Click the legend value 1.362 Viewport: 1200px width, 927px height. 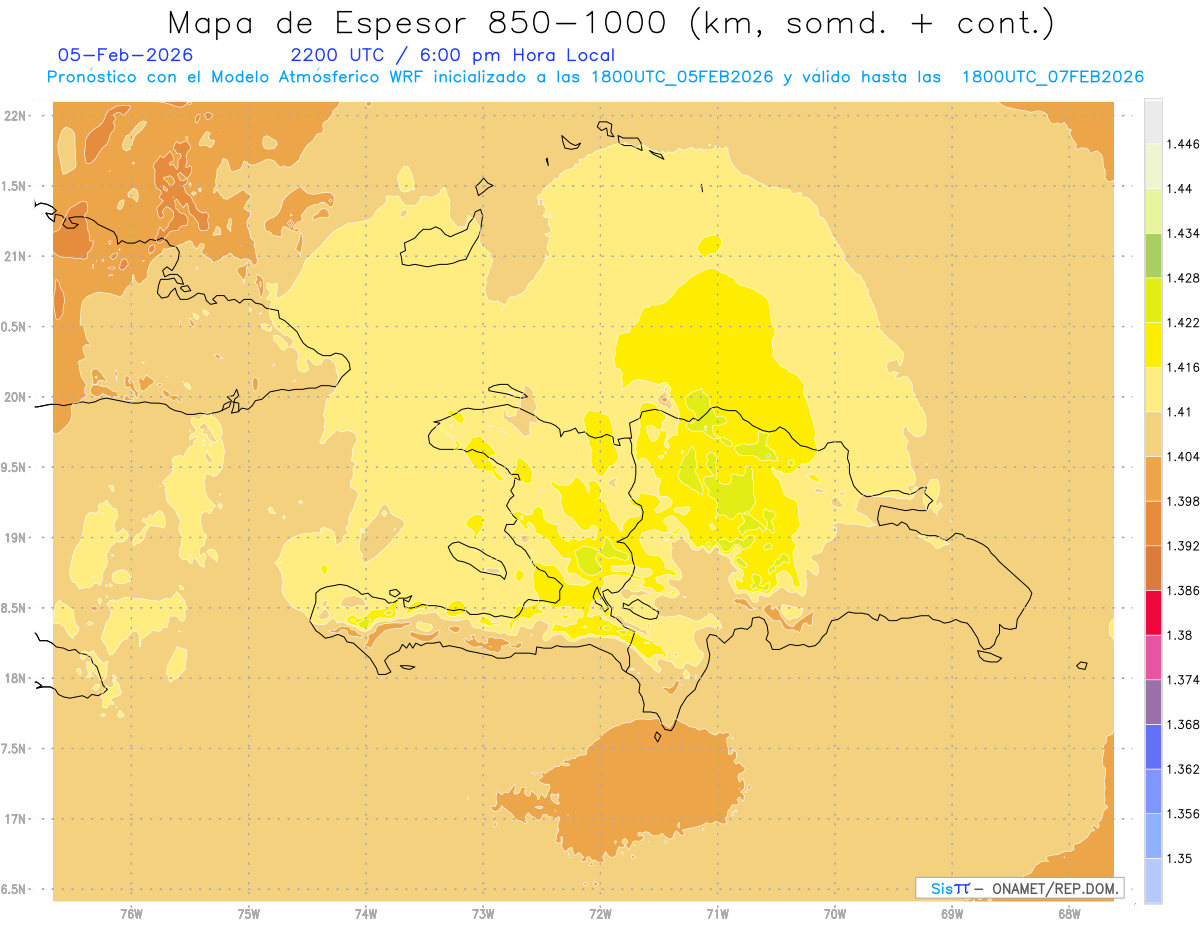pos(1185,769)
